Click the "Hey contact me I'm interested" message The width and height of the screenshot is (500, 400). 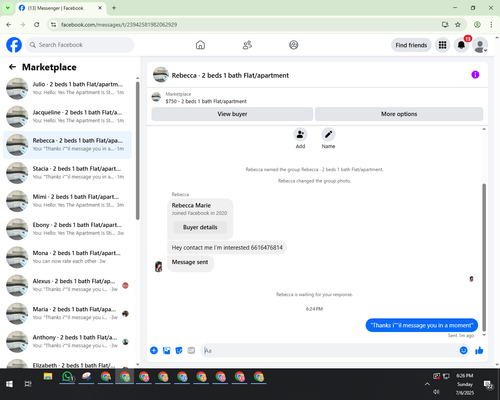pos(227,248)
